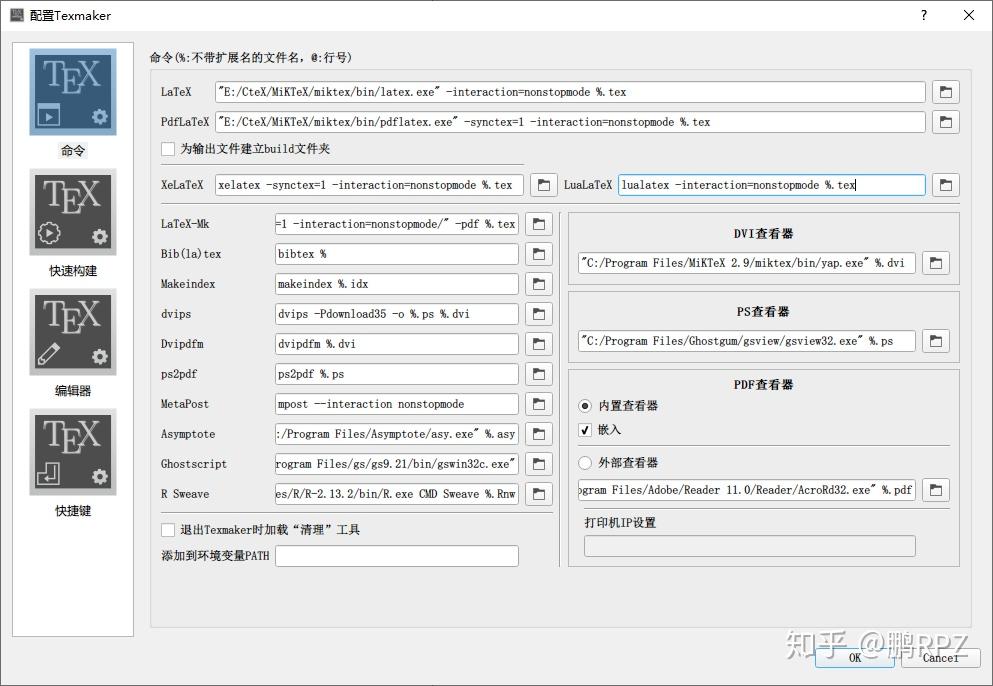Click the MetaPost mpost command field

tap(396, 404)
